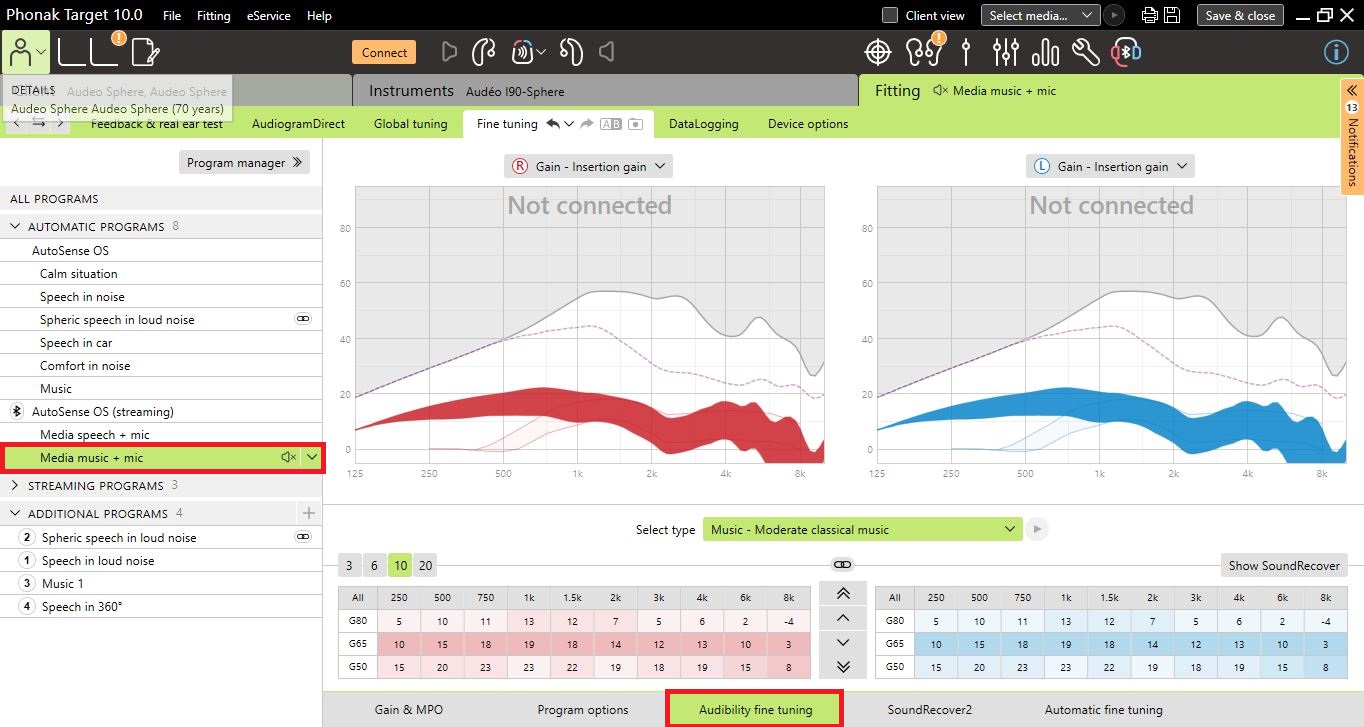
Task: Click redo arrow in Fine tuning tab
Action: [x=587, y=124]
